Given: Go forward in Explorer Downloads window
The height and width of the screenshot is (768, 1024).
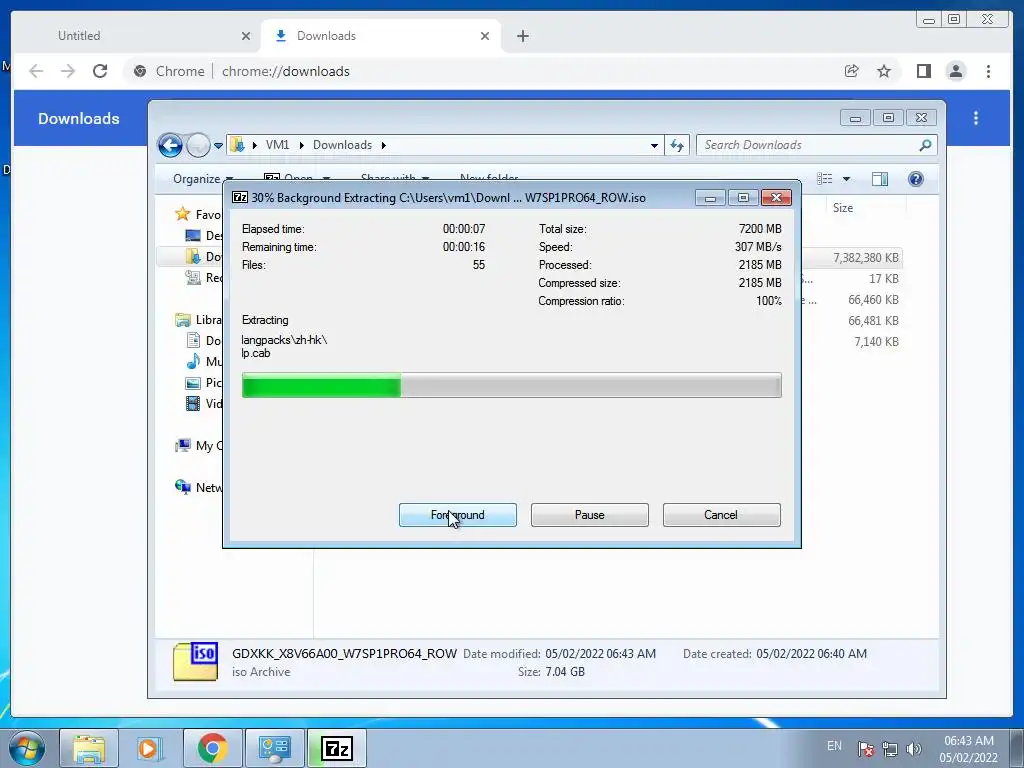Looking at the screenshot, I should coord(198,145).
